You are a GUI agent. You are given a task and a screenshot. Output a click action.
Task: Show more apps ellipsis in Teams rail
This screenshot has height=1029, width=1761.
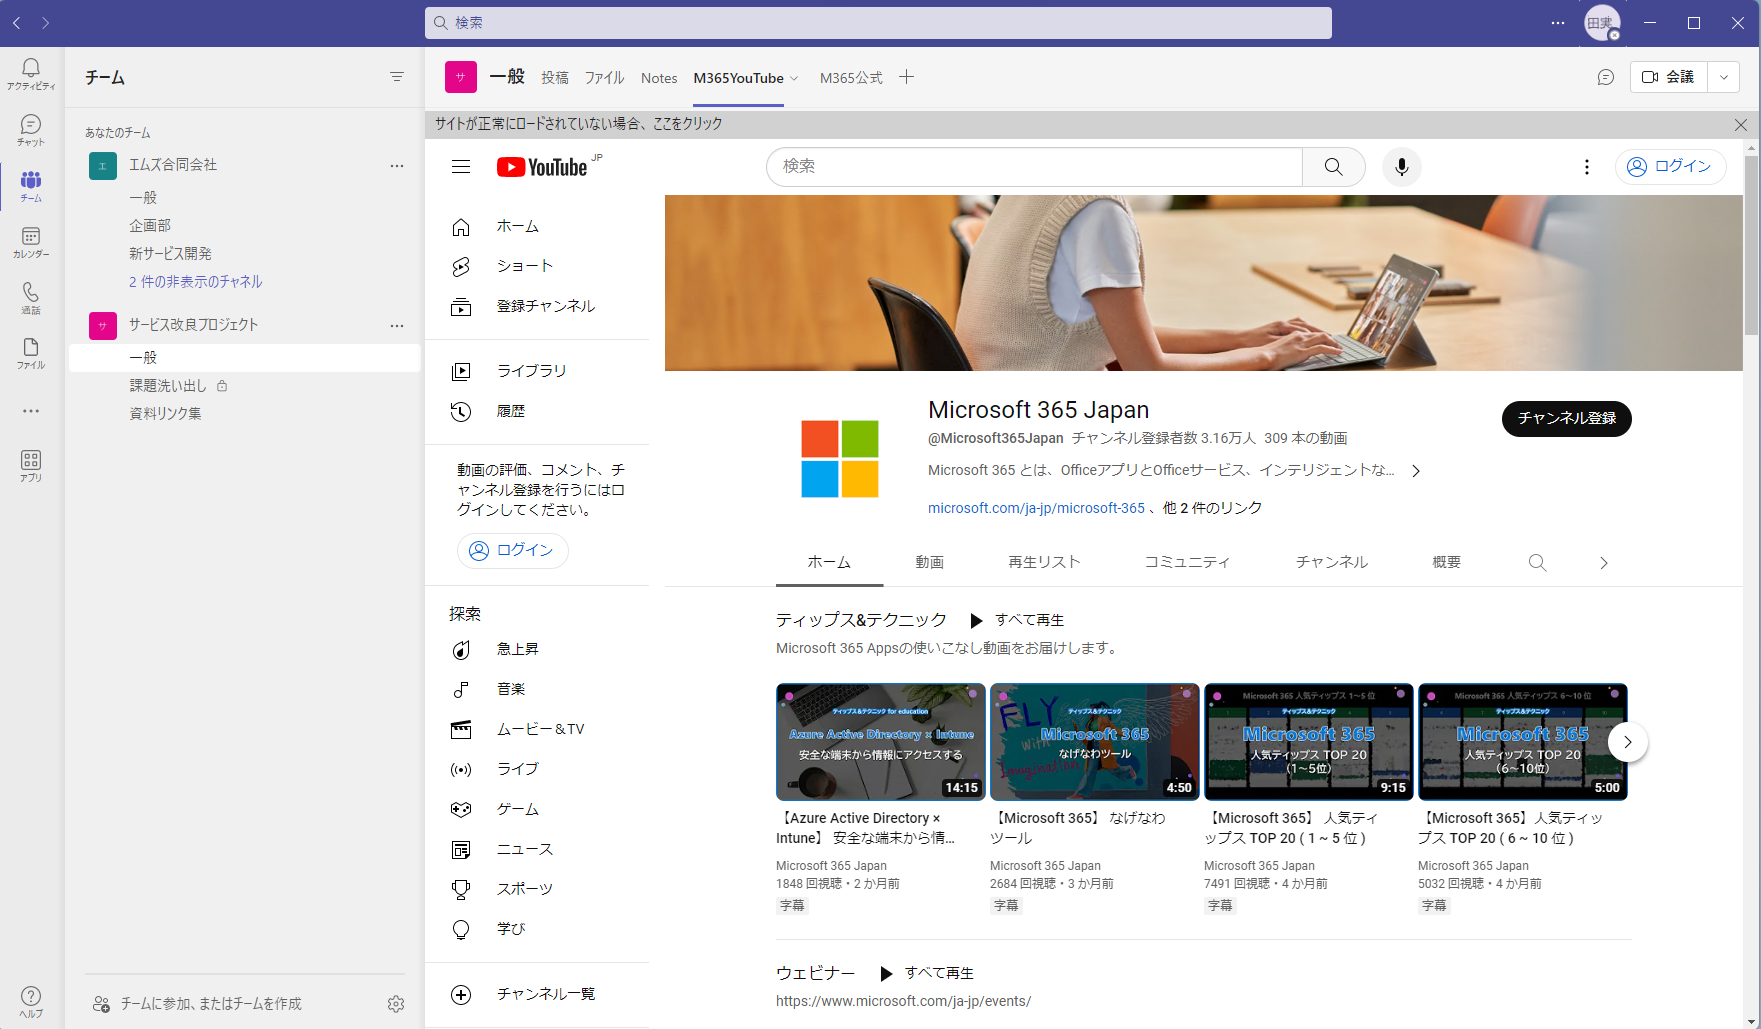pyautogui.click(x=31, y=411)
